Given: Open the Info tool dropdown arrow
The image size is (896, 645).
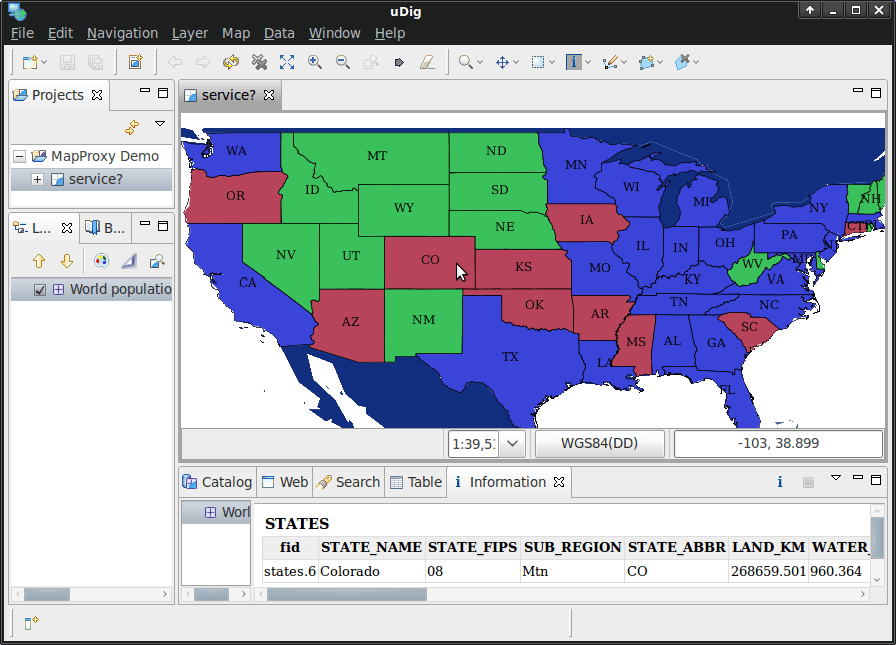Looking at the screenshot, I should [x=587, y=62].
